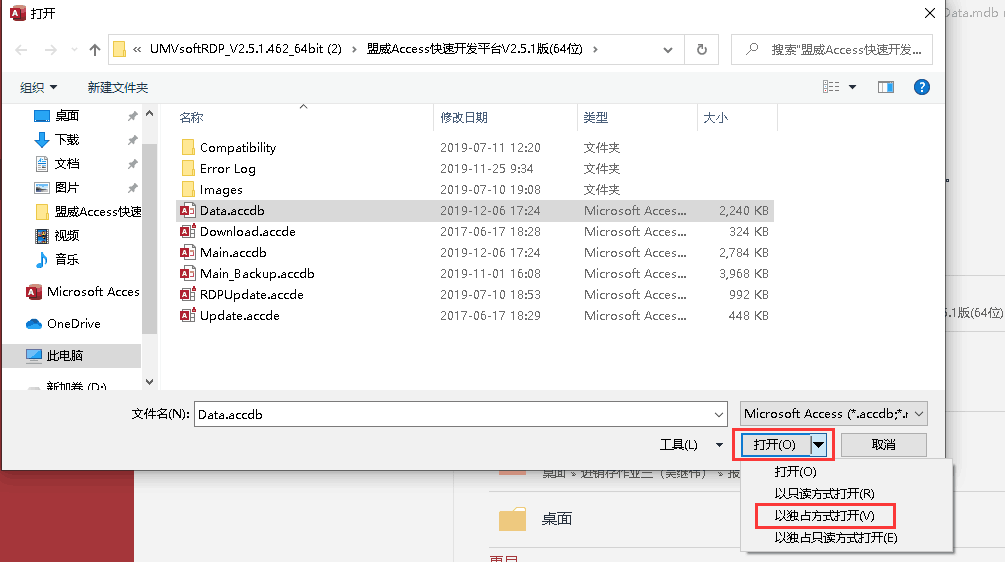Viewport: 1005px width, 562px height.
Task: Refresh the current folder view
Action: coord(702,49)
